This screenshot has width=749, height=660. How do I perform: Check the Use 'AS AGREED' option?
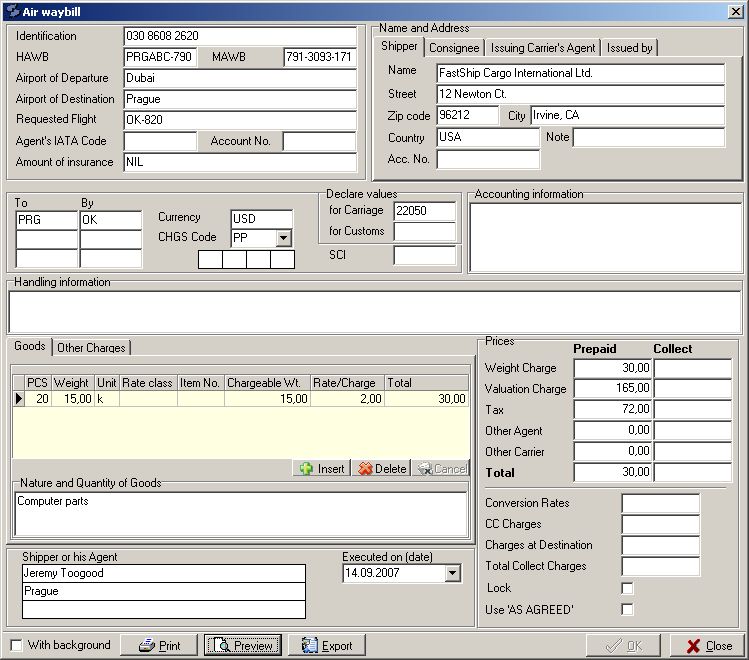tap(627, 609)
